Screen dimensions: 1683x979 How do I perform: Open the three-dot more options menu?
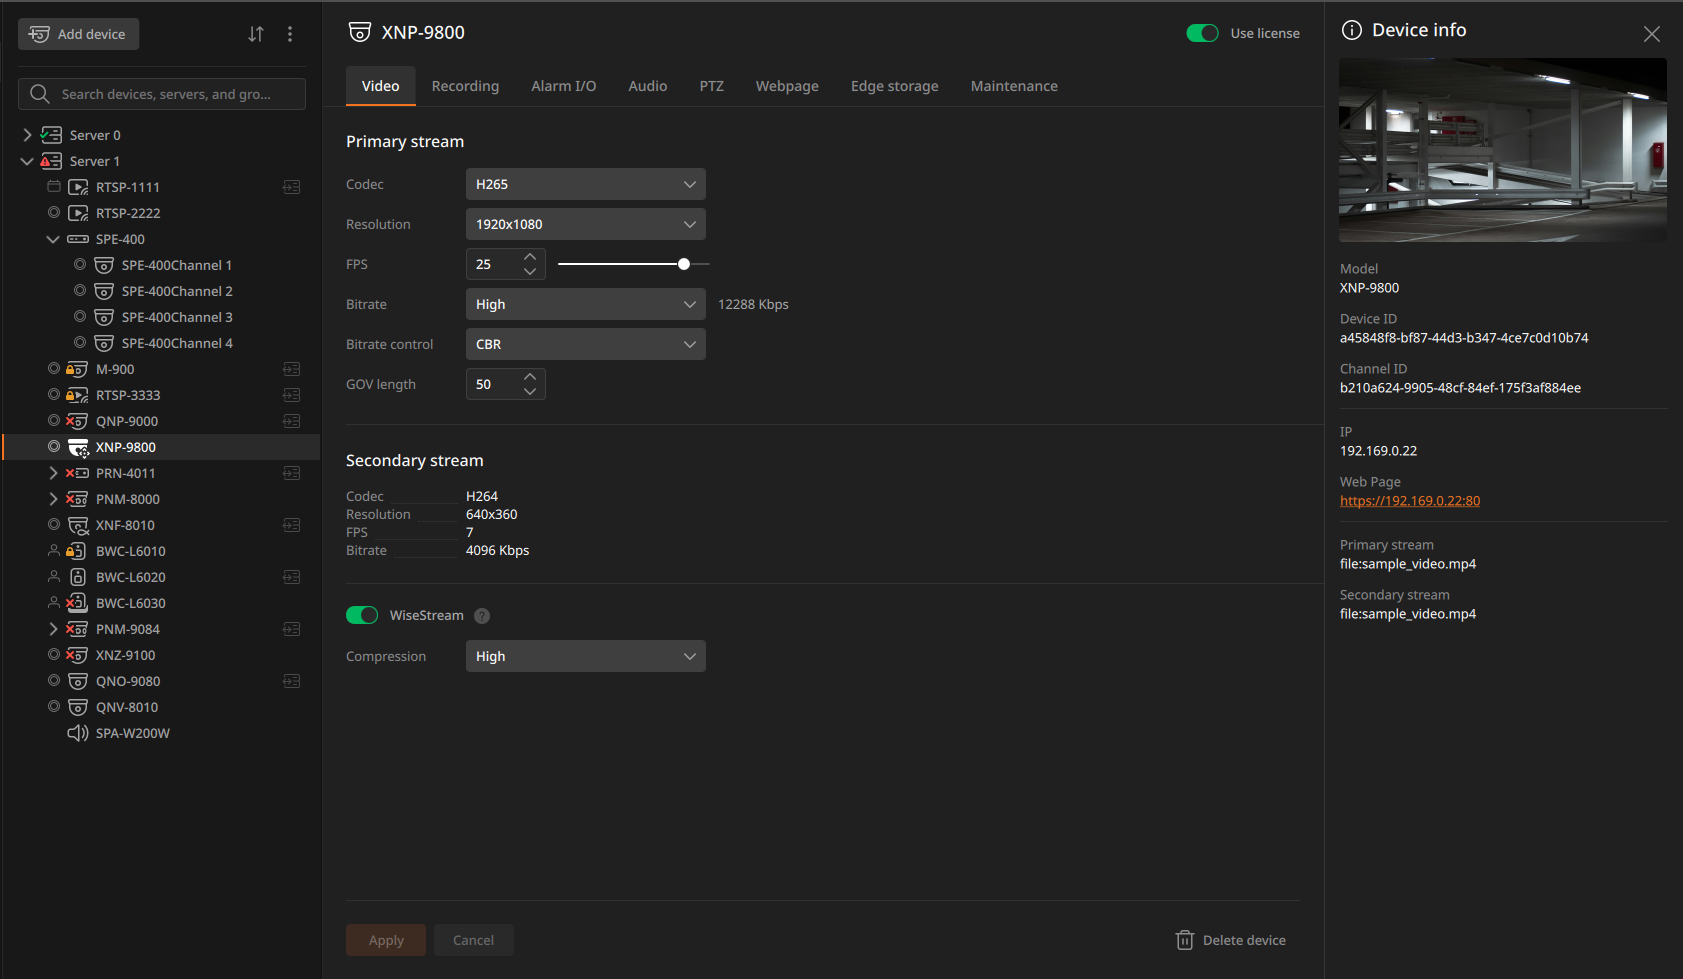point(290,34)
